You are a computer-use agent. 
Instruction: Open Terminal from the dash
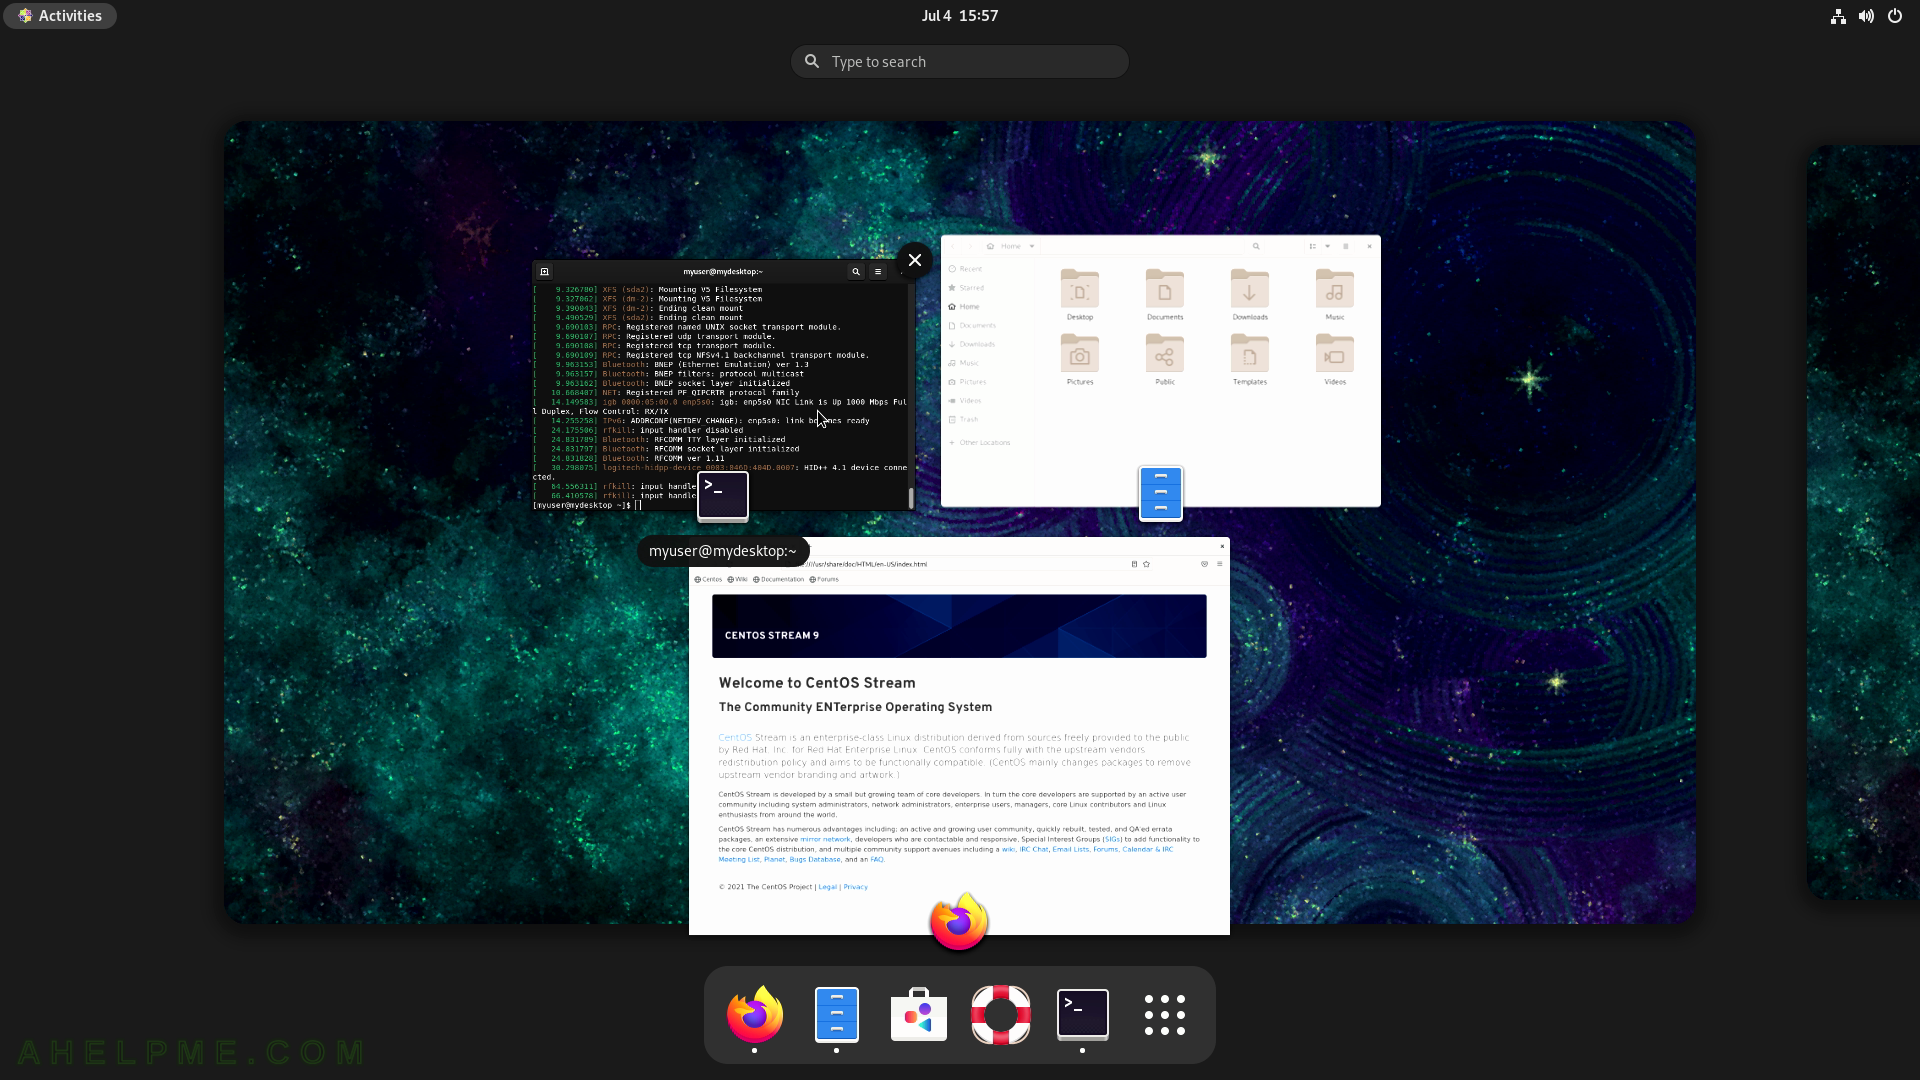click(x=1083, y=1014)
